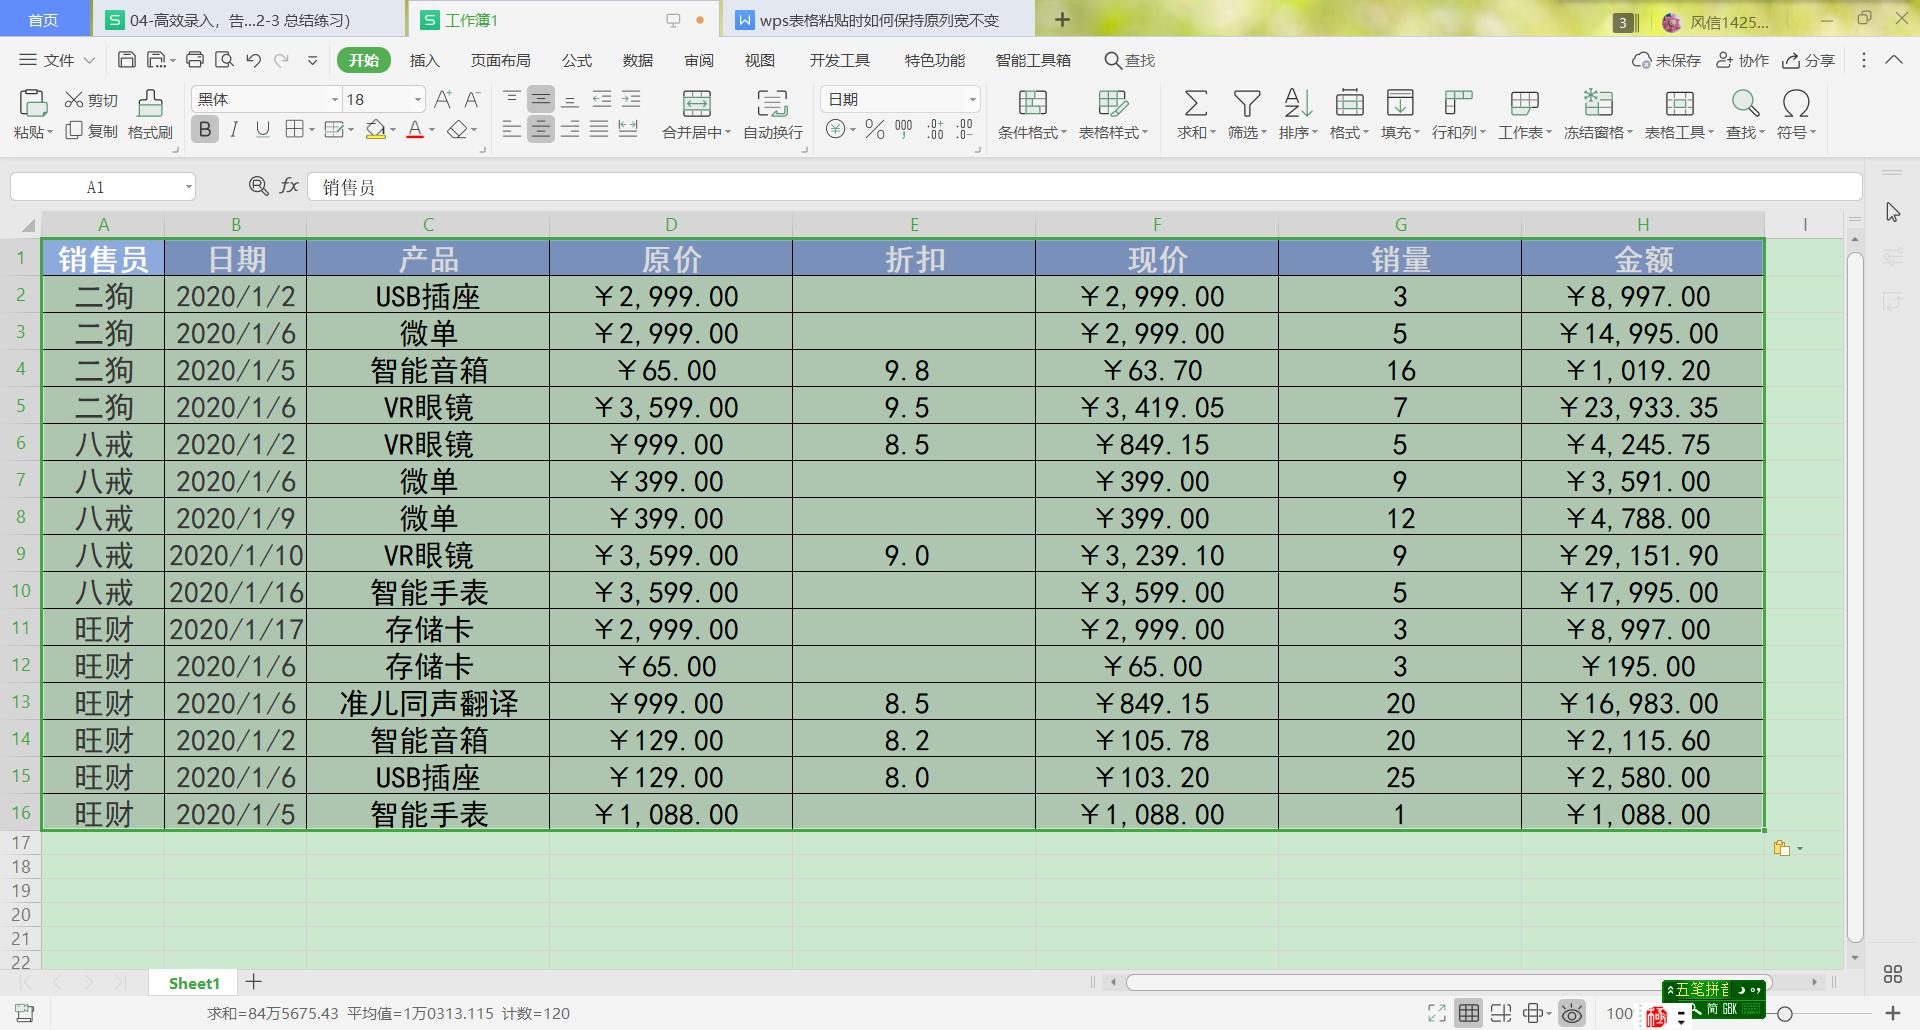Open the font name dropdown showing 黑体
The image size is (1920, 1030).
tap(334, 99)
